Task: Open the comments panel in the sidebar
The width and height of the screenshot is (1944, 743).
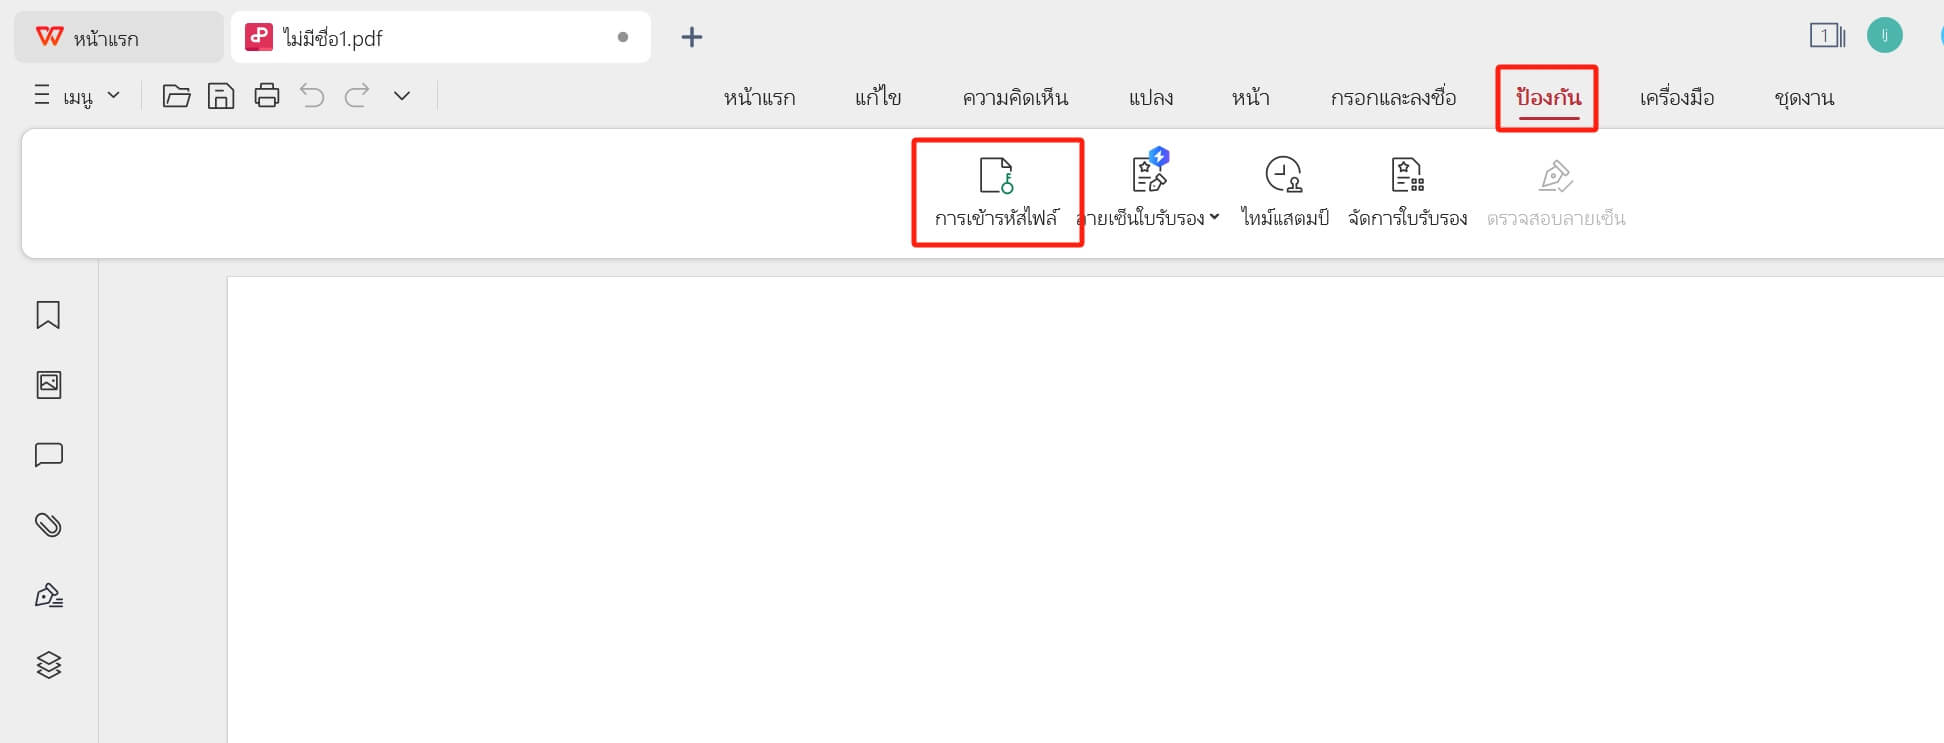Action: click(48, 454)
